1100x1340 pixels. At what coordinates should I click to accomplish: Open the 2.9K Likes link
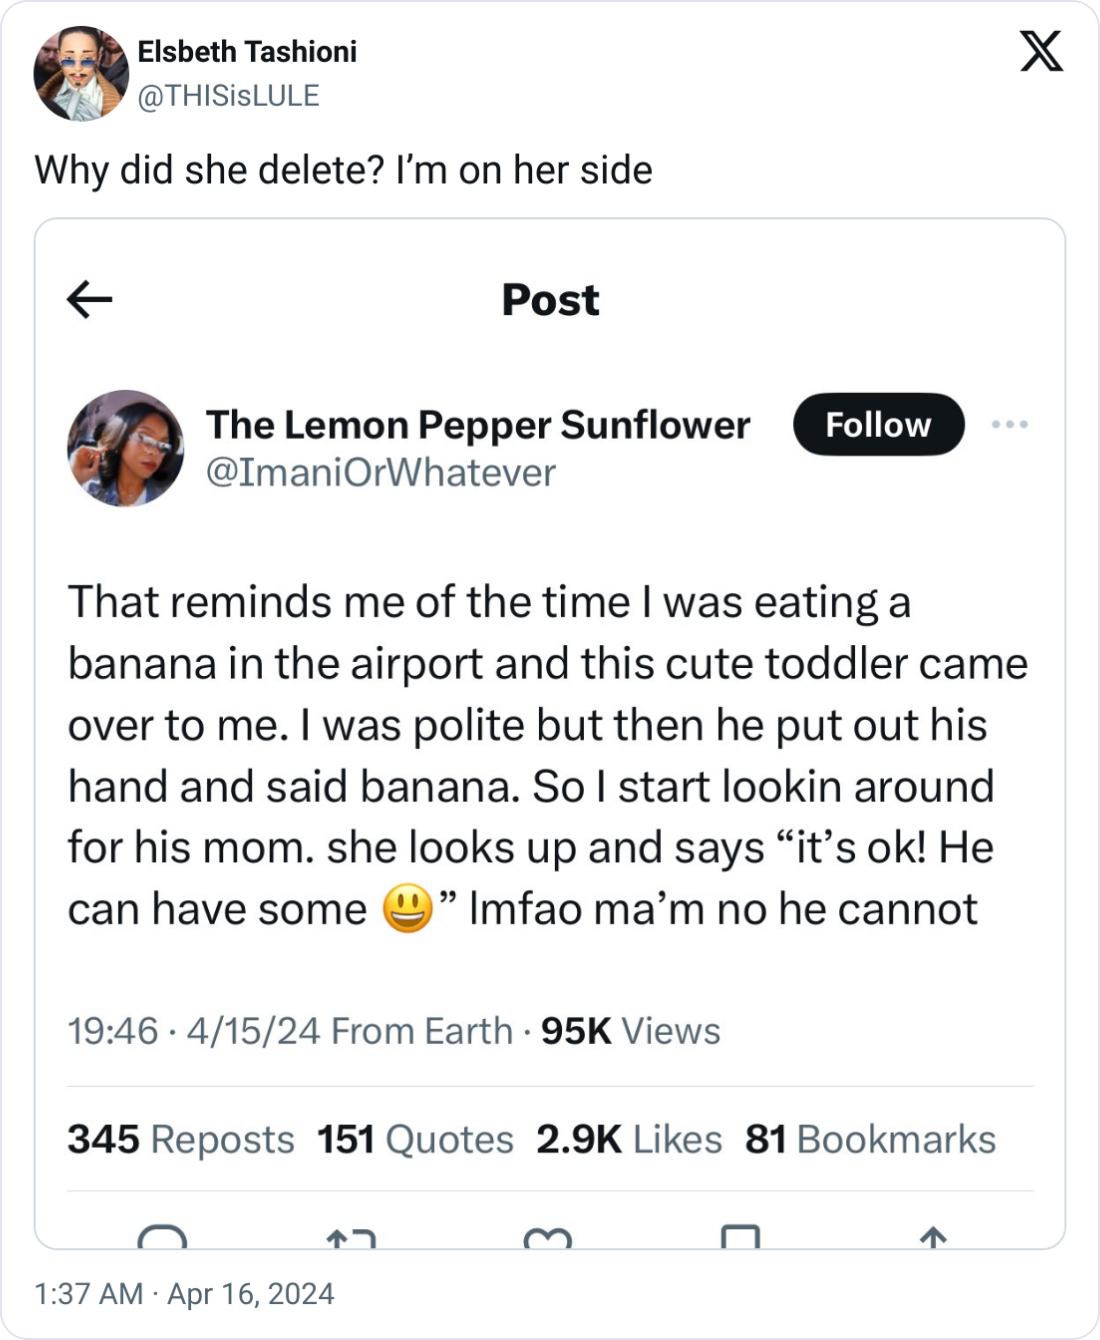629,1137
